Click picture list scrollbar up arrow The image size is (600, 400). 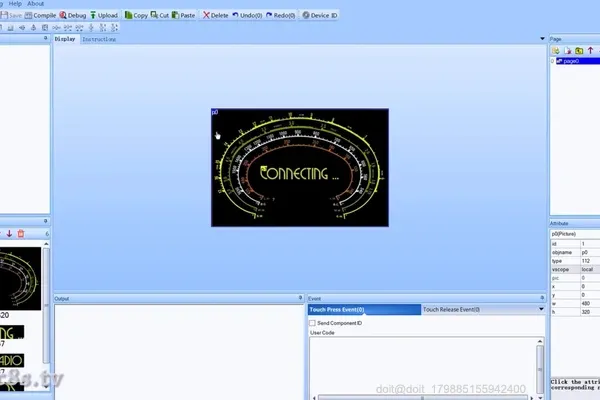point(46,244)
